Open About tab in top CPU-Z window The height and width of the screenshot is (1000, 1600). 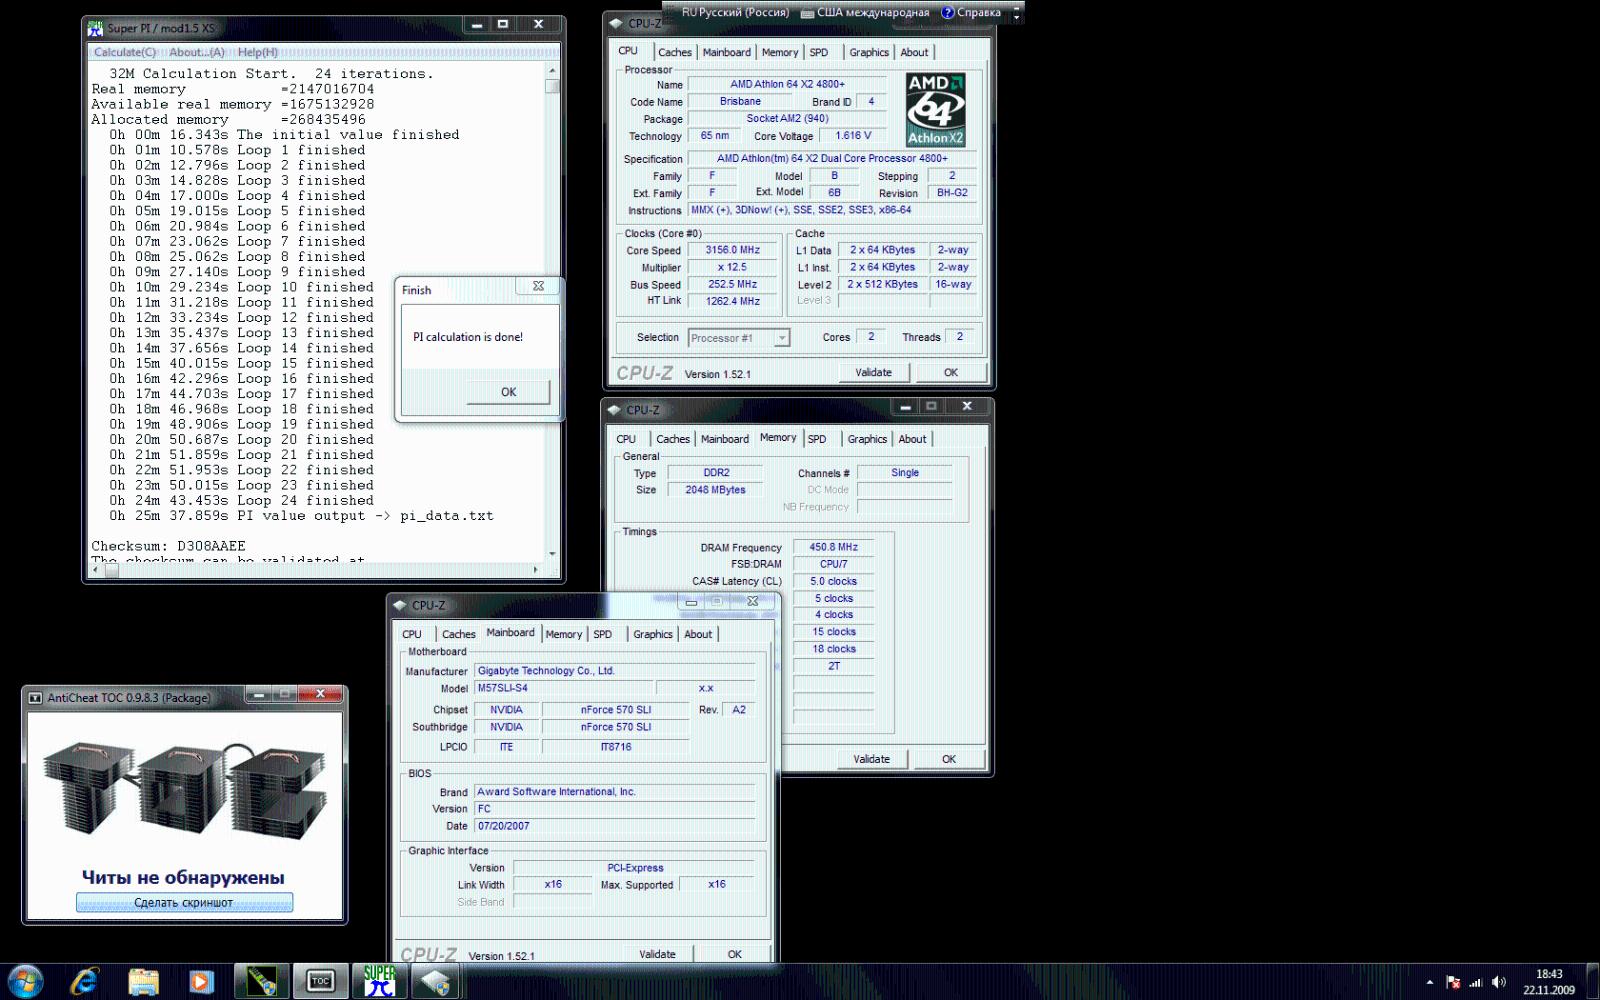(x=914, y=52)
